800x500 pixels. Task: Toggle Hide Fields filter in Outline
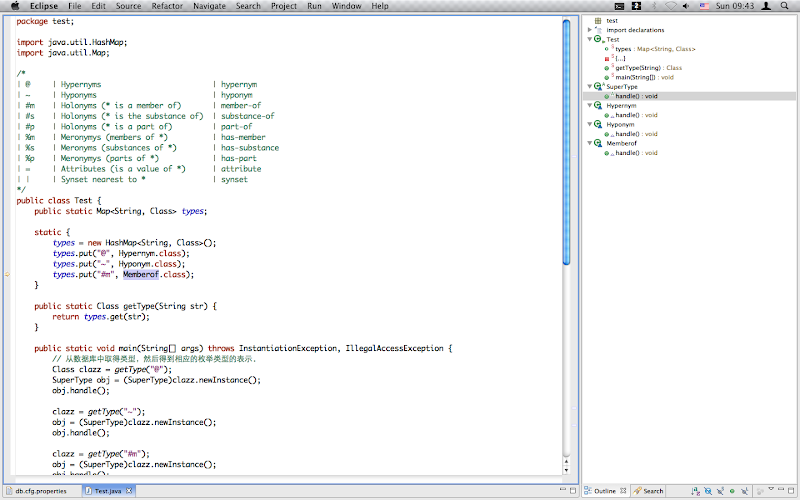point(708,491)
